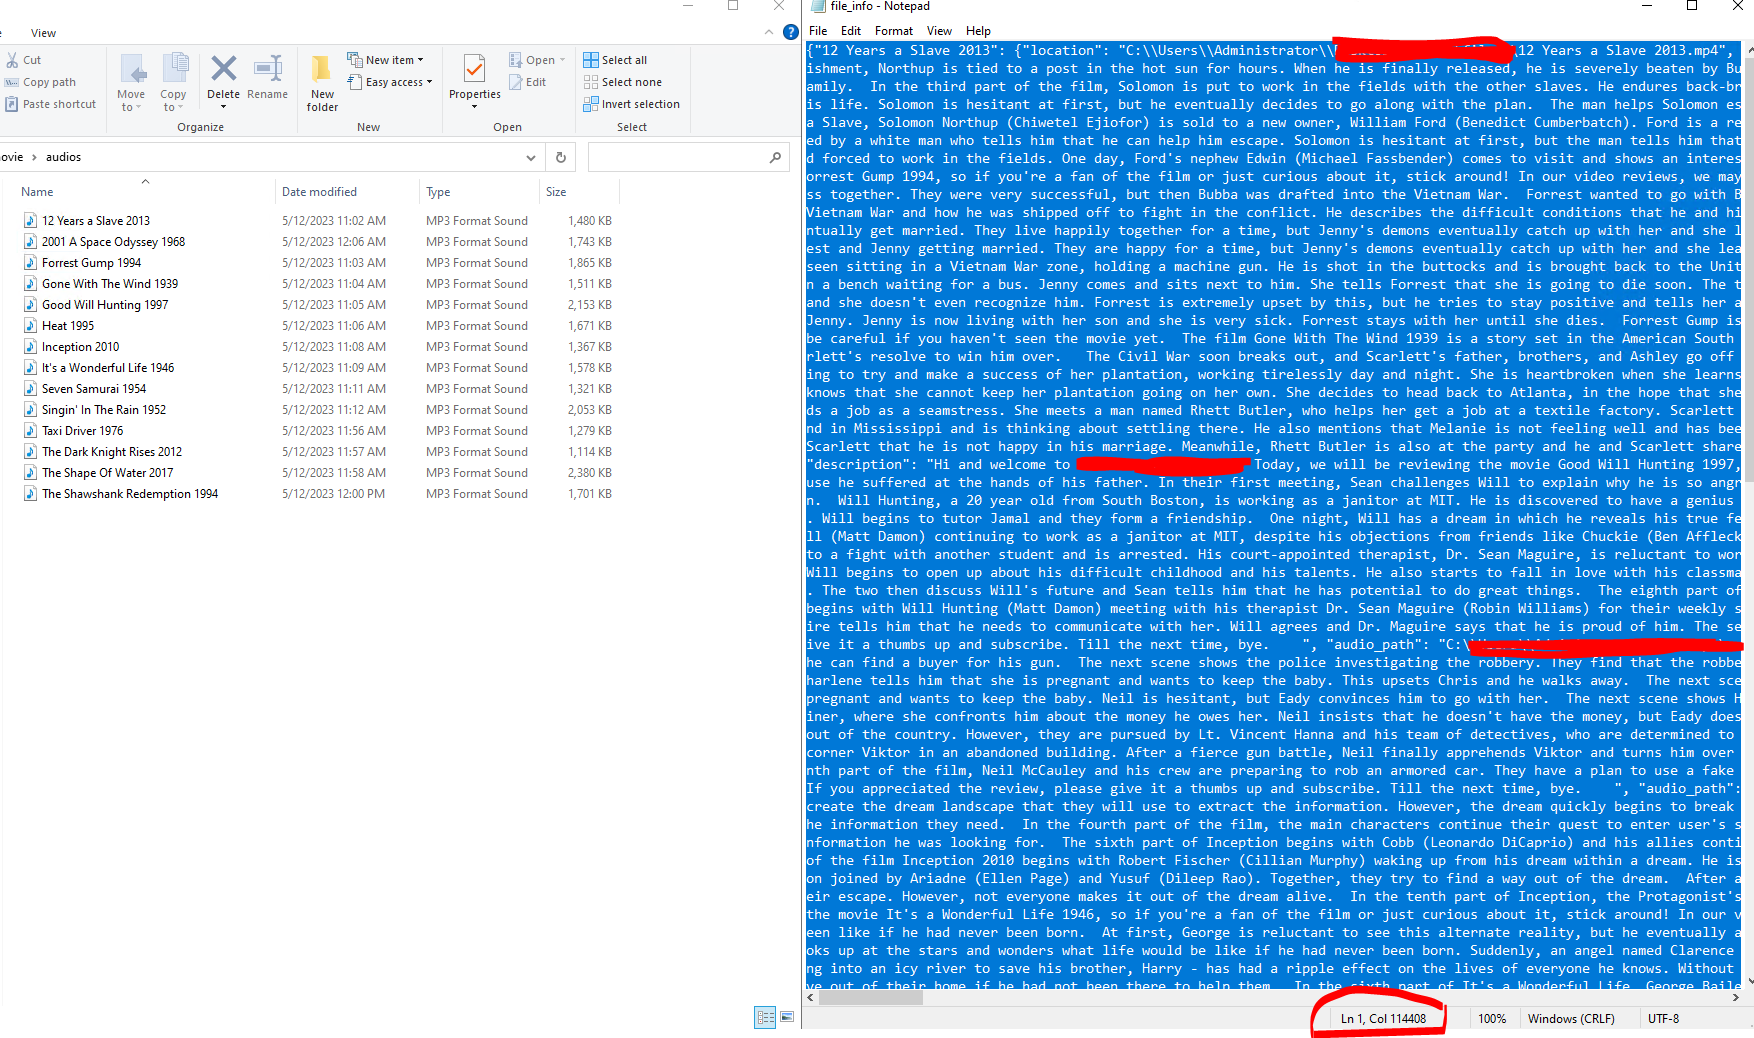Select the file Gone With The Wind 1939
The width and height of the screenshot is (1754, 1038).
[x=110, y=284]
